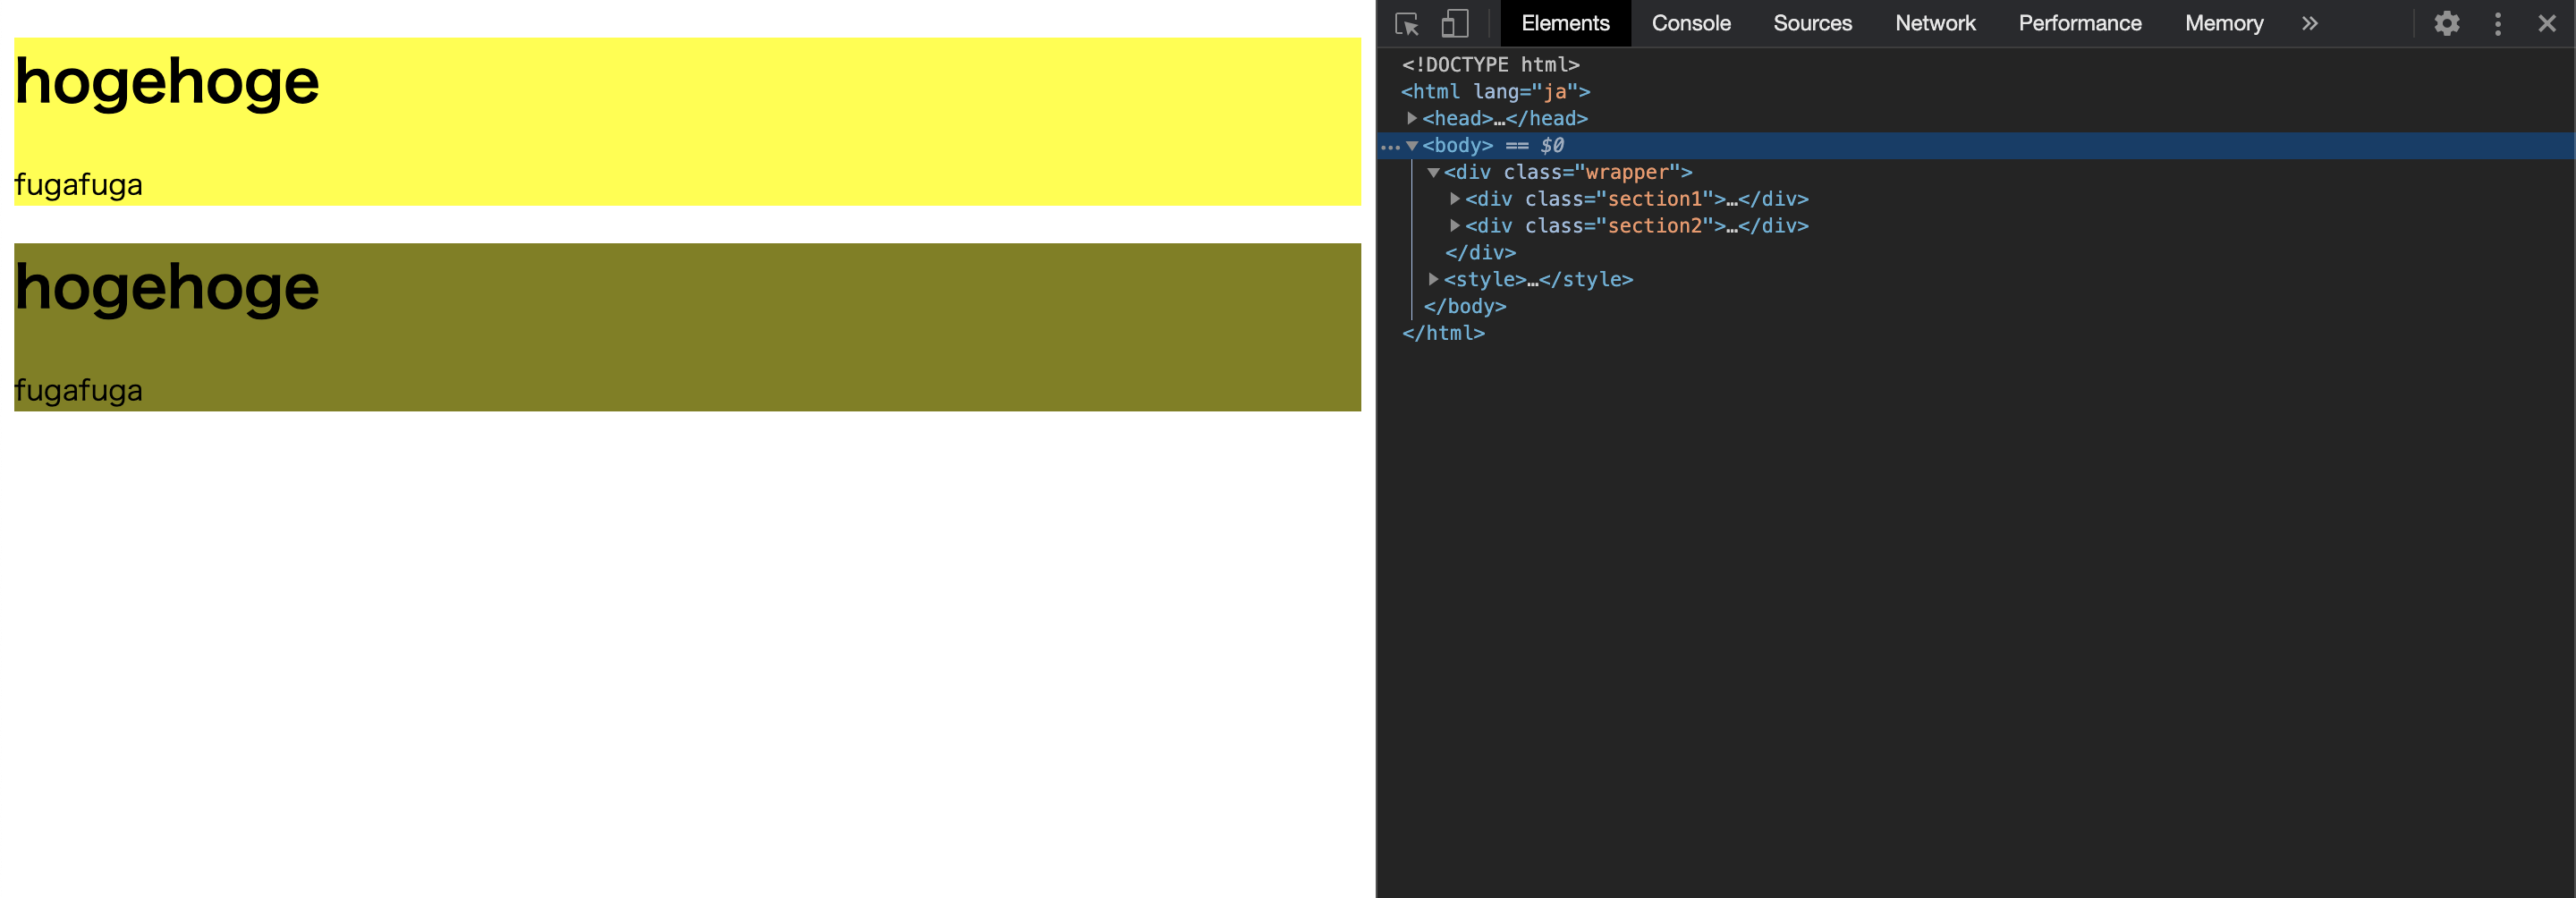Click the hogehoge heading in the page
The height and width of the screenshot is (898, 2576).
coord(166,80)
